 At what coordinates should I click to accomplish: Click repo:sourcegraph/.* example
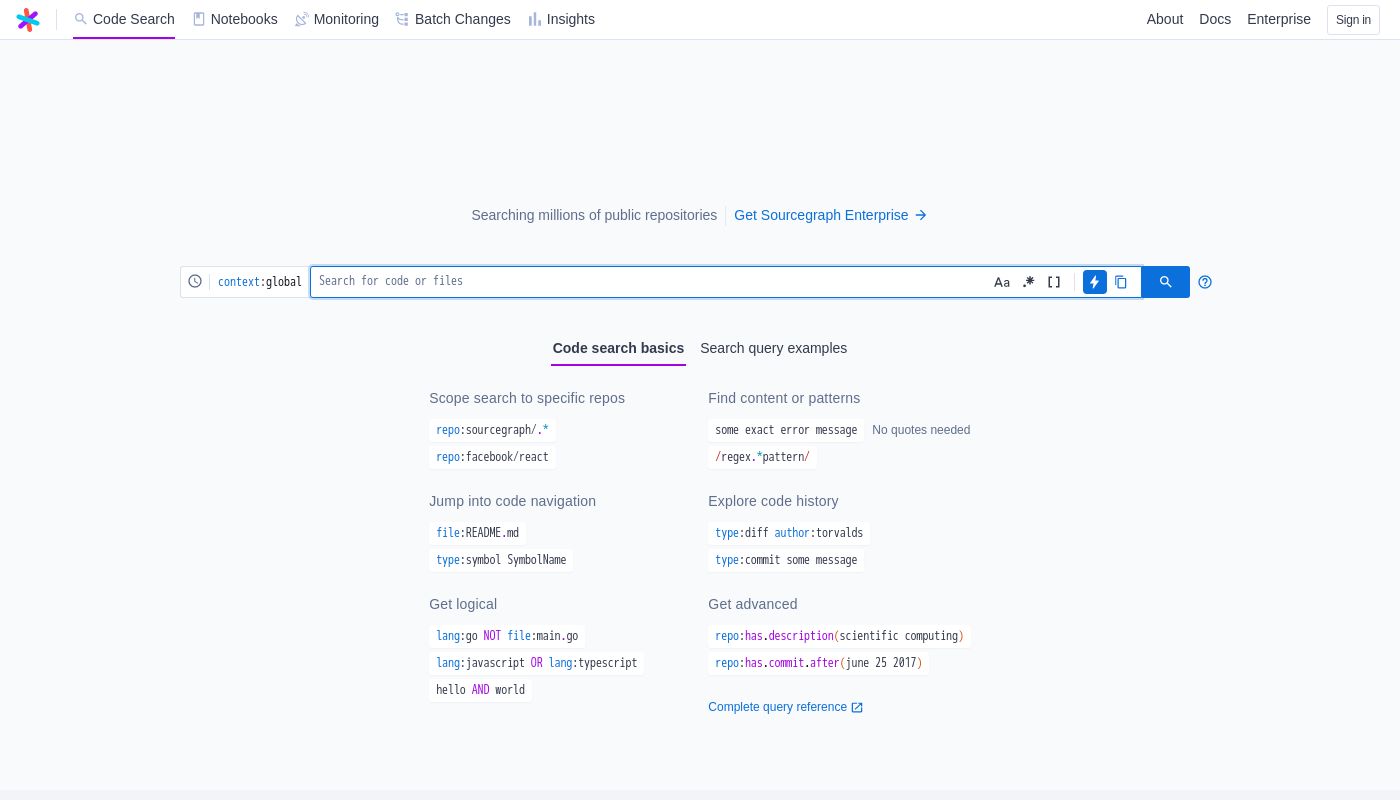pyautogui.click(x=492, y=430)
